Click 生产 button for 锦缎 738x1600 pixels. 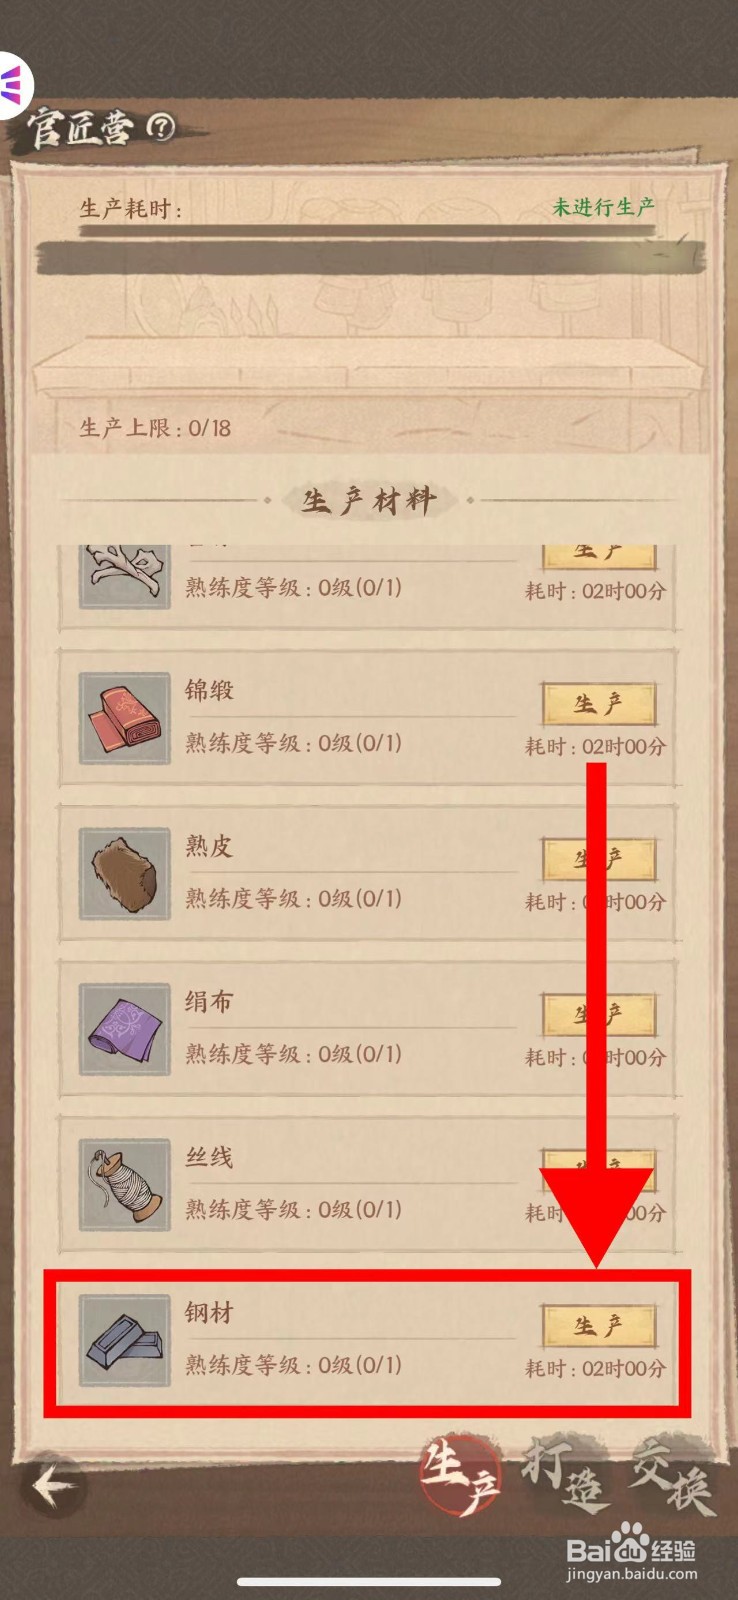(598, 705)
